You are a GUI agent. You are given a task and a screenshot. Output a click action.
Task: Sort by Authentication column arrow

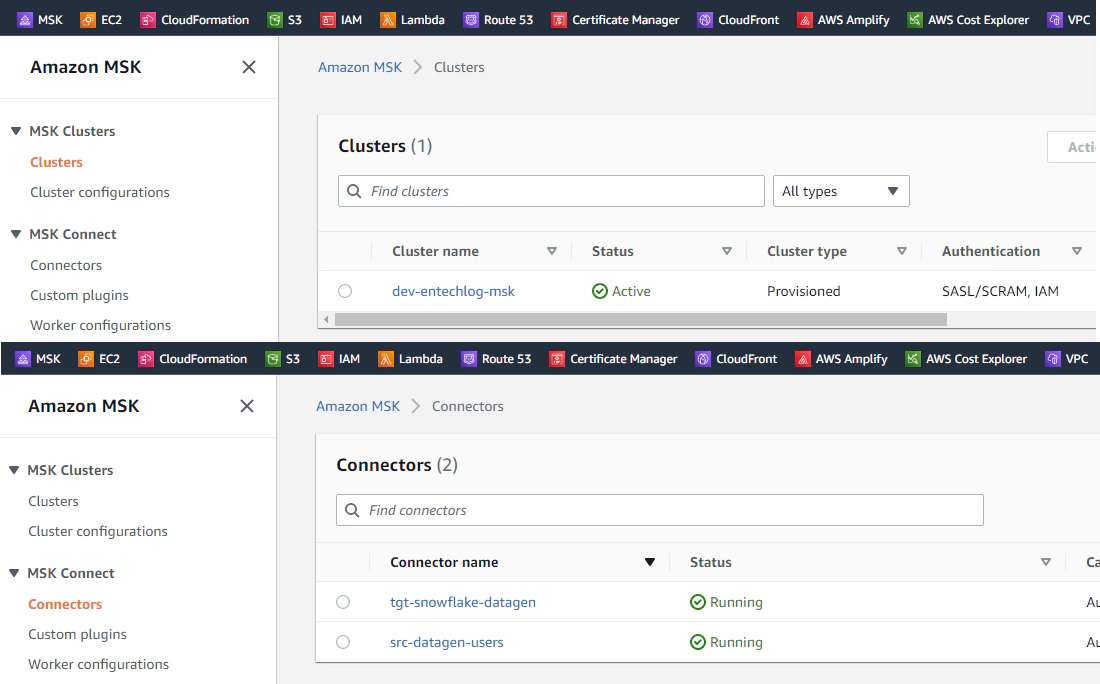coord(1076,251)
